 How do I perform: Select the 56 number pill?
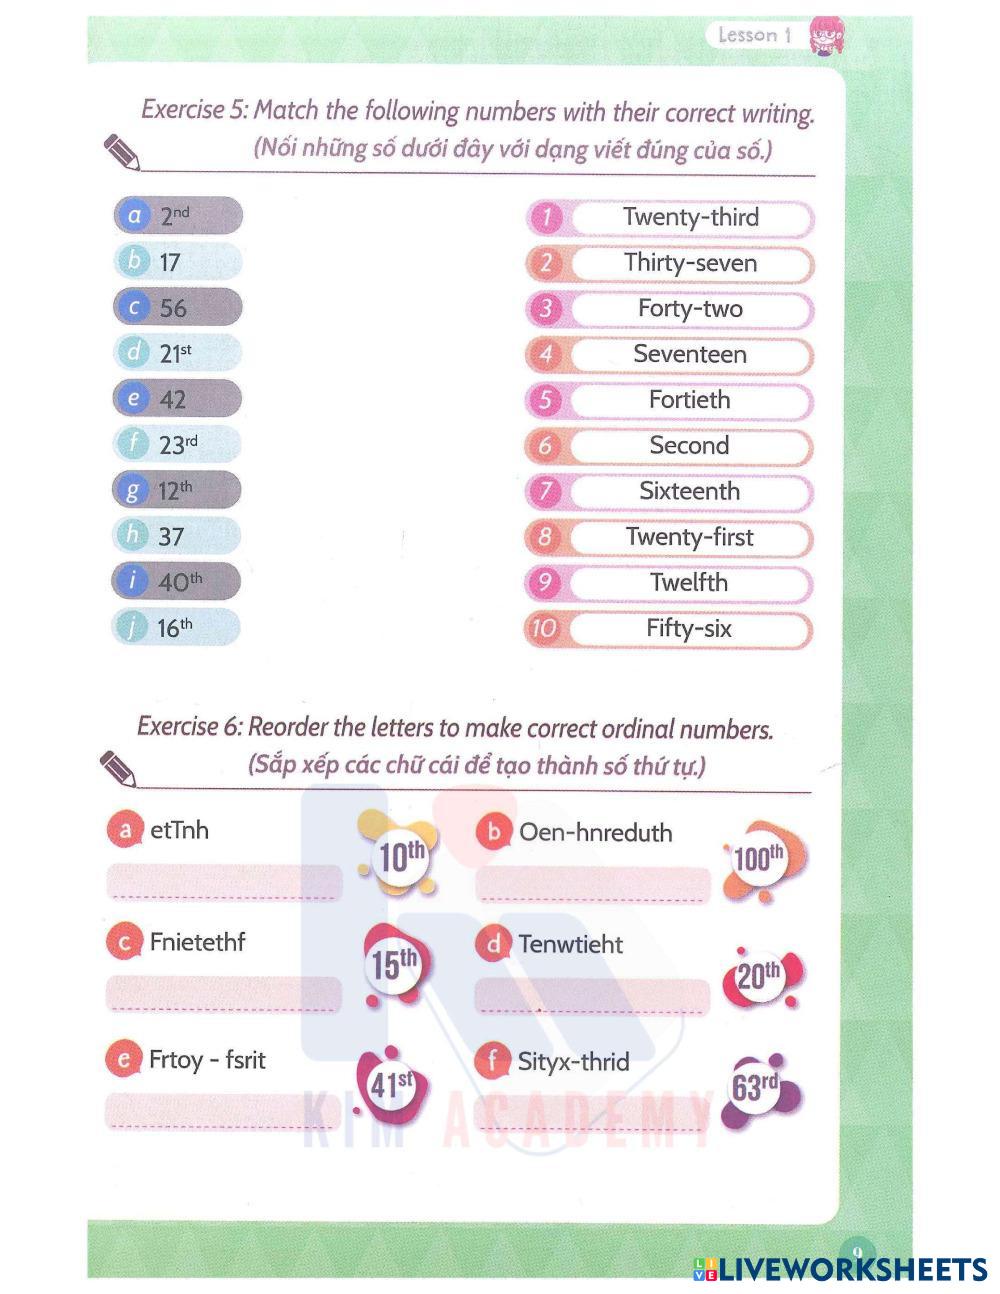[x=178, y=308]
